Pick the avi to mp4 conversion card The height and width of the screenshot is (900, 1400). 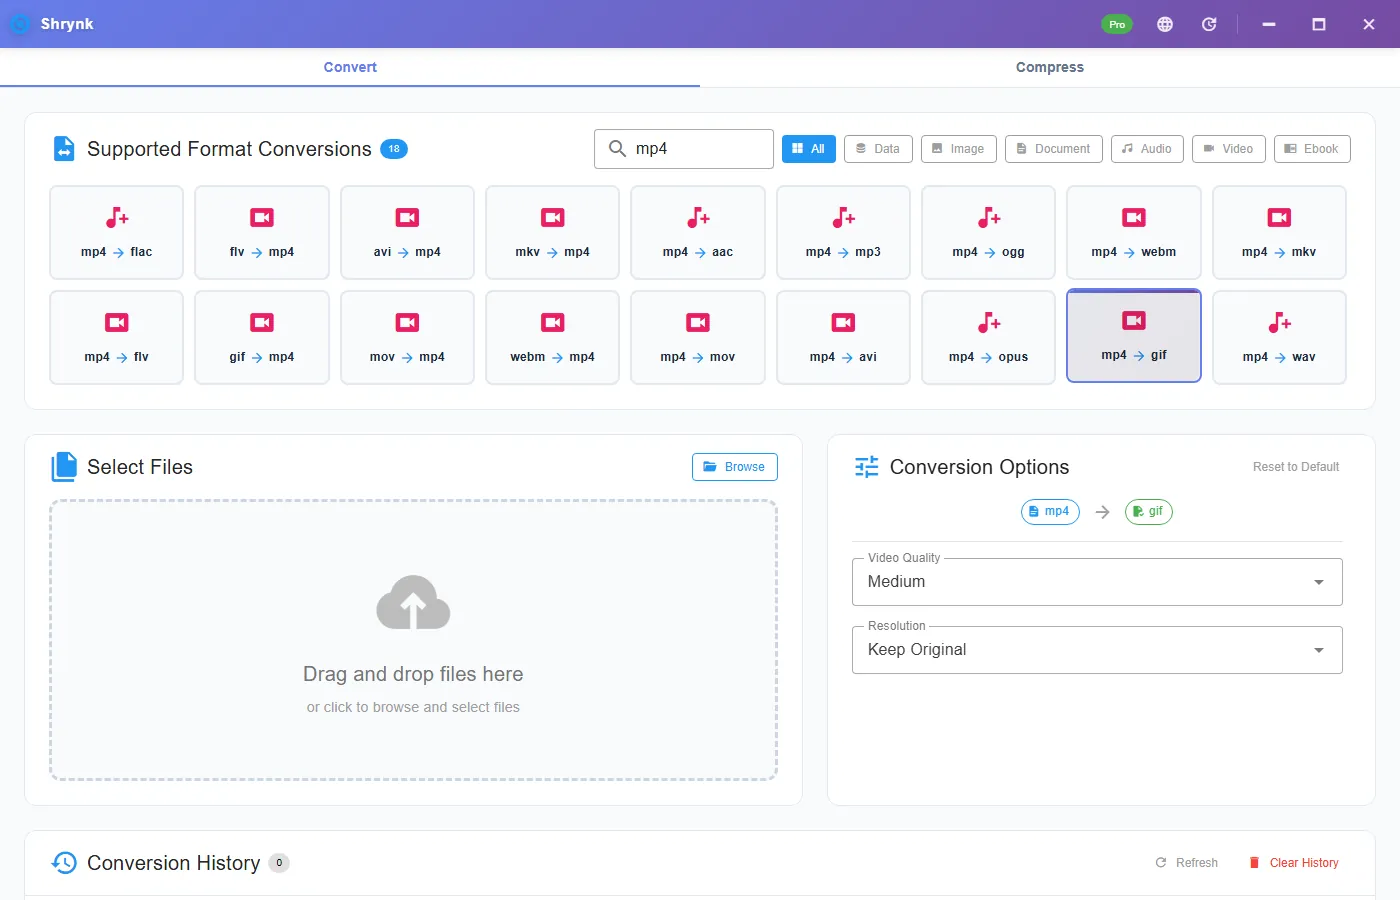click(x=407, y=233)
